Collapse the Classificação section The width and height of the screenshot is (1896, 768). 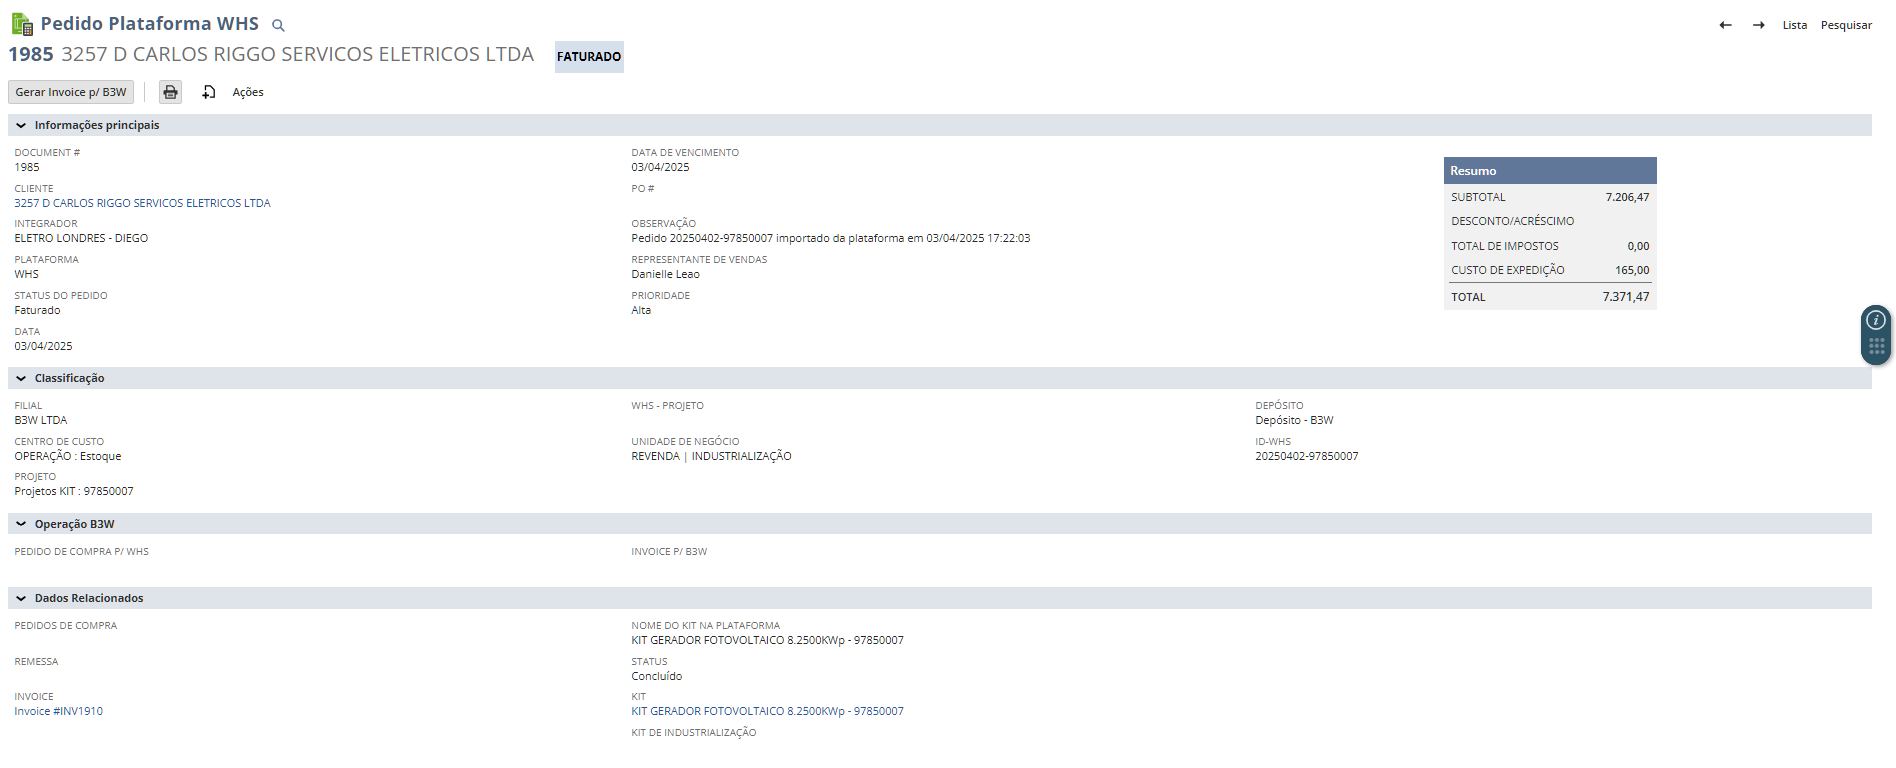click(x=21, y=379)
